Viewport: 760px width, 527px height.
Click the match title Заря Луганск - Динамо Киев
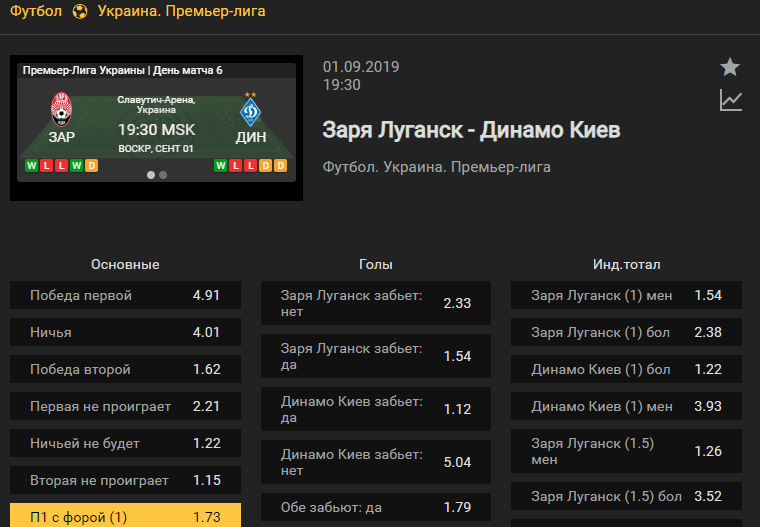(x=471, y=130)
